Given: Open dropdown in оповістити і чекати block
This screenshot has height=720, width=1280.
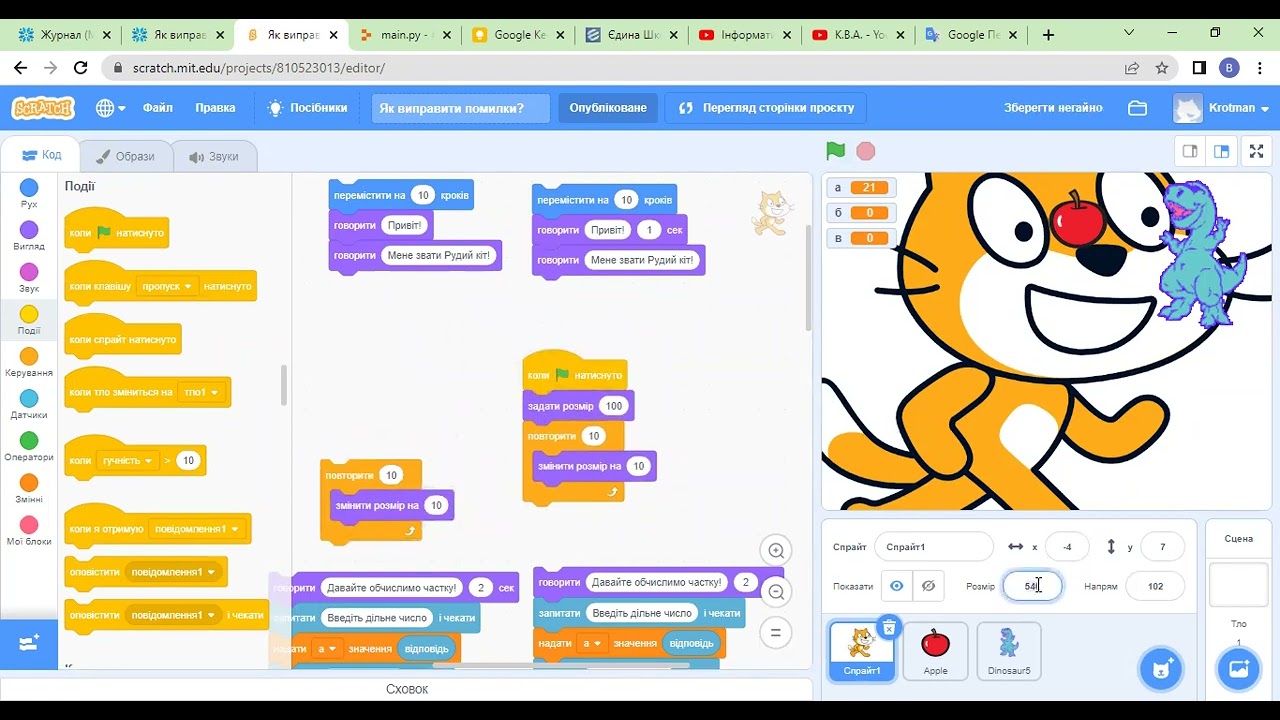Looking at the screenshot, I should pyautogui.click(x=174, y=615).
